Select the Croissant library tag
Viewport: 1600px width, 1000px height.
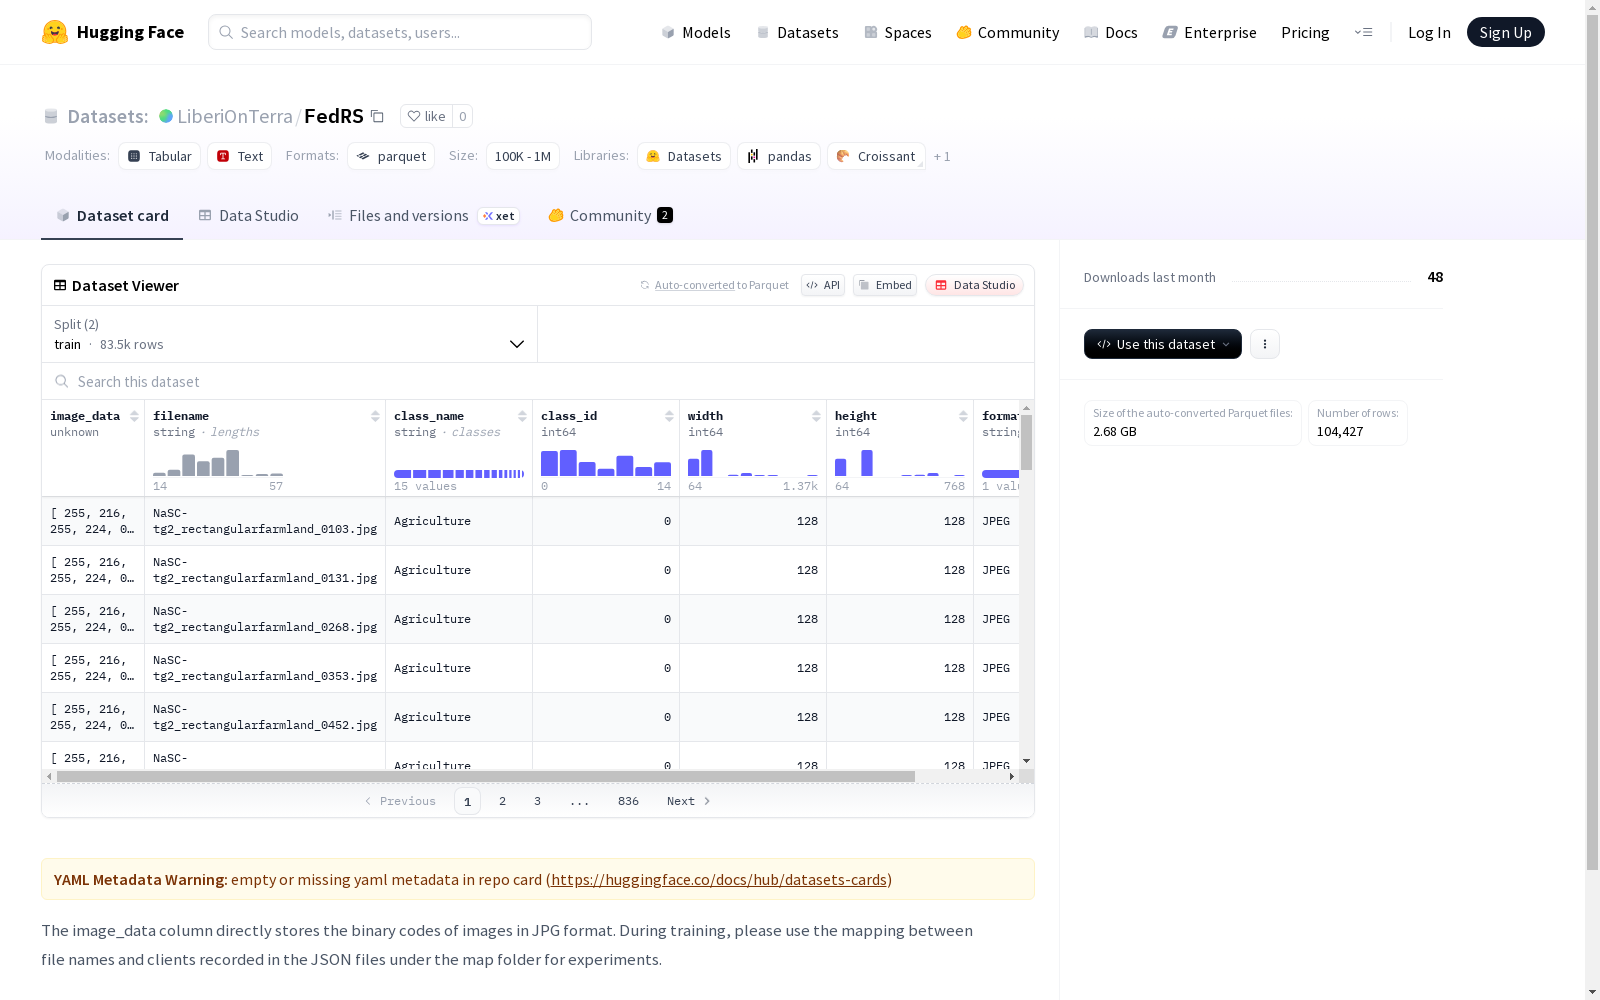pyautogui.click(x=876, y=156)
